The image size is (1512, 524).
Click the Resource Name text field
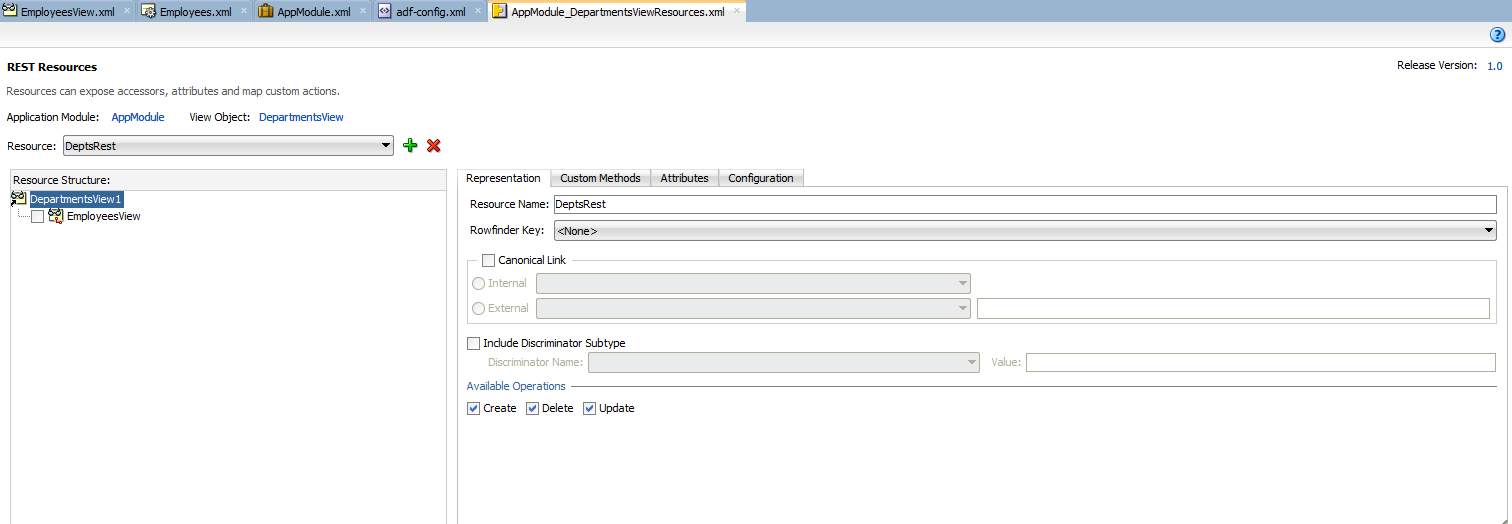pyautogui.click(x=1025, y=204)
